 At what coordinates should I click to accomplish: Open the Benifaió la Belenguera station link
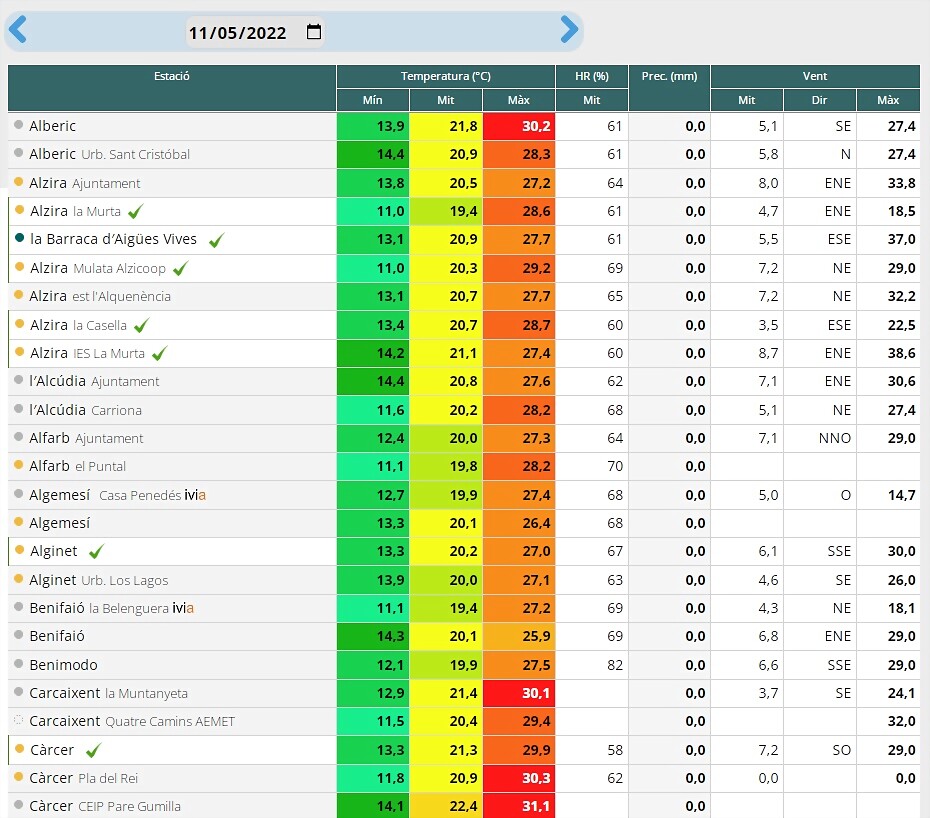pyautogui.click(x=112, y=608)
